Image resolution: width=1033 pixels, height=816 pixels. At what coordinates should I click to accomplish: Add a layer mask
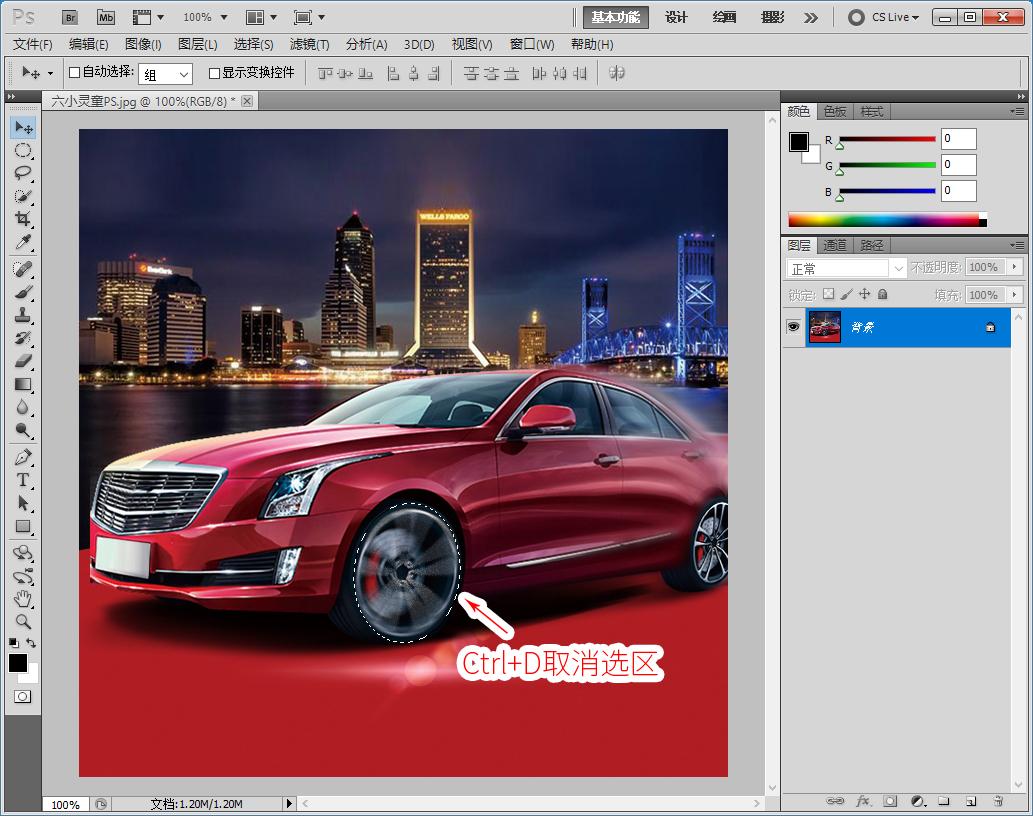coord(890,802)
